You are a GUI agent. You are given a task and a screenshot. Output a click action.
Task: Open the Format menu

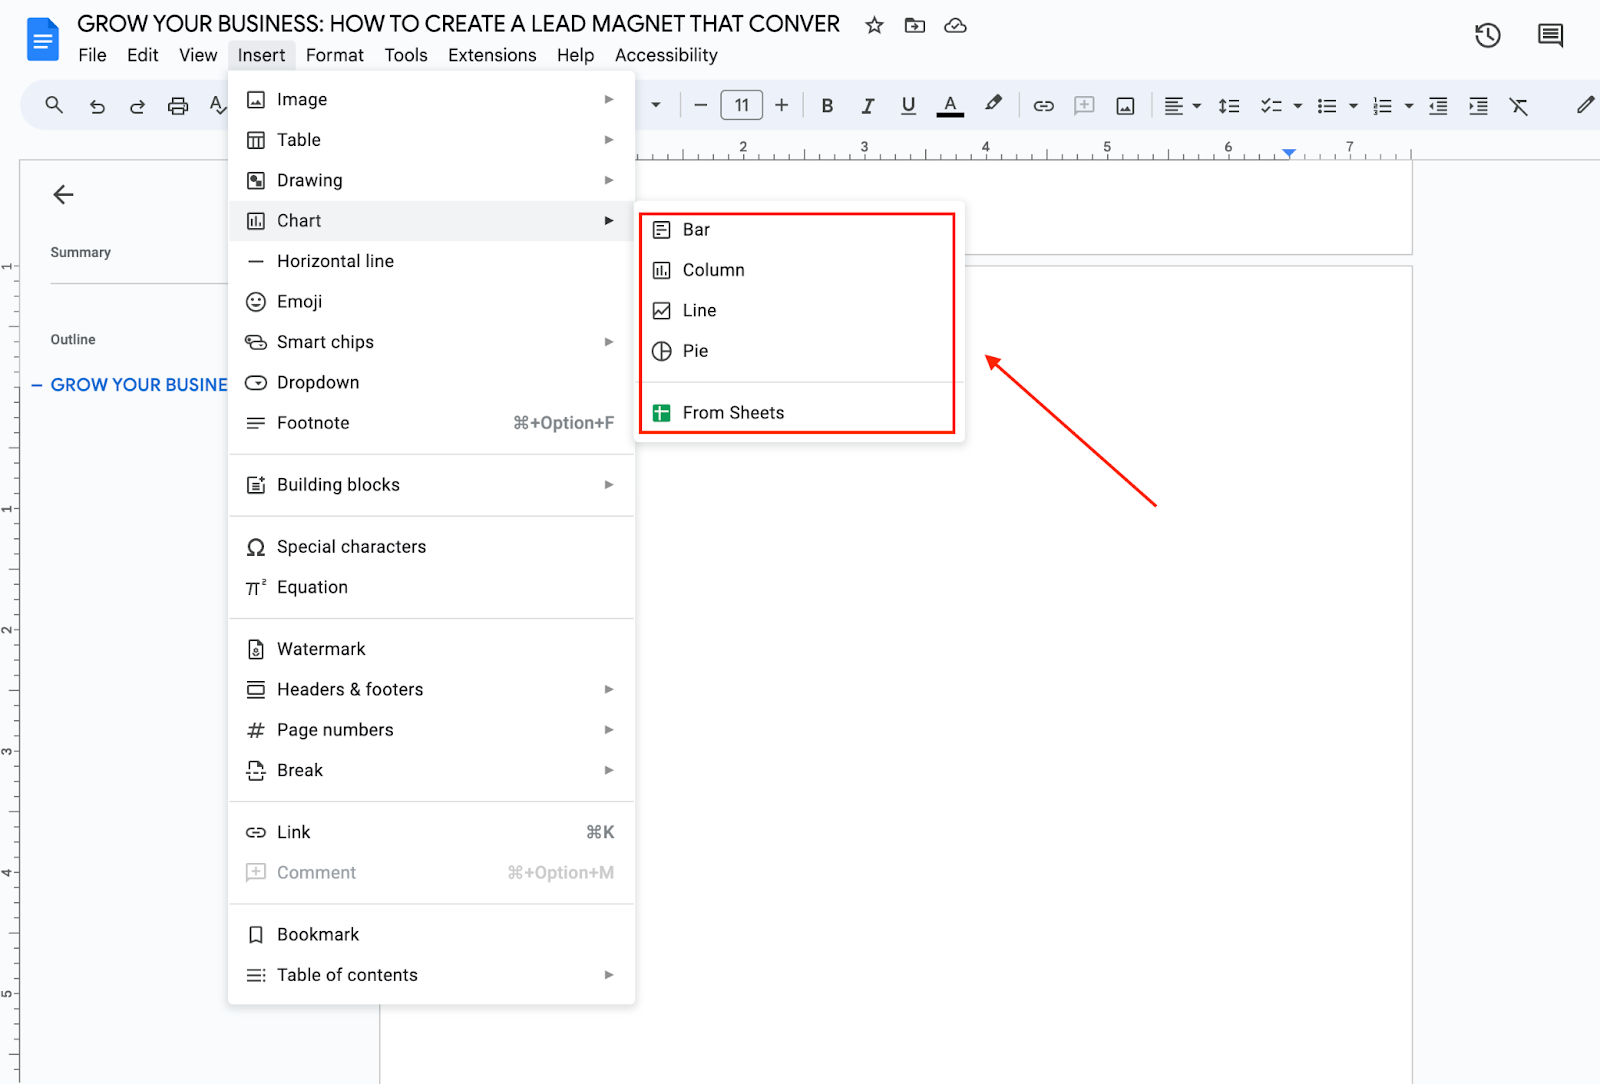pyautogui.click(x=335, y=55)
